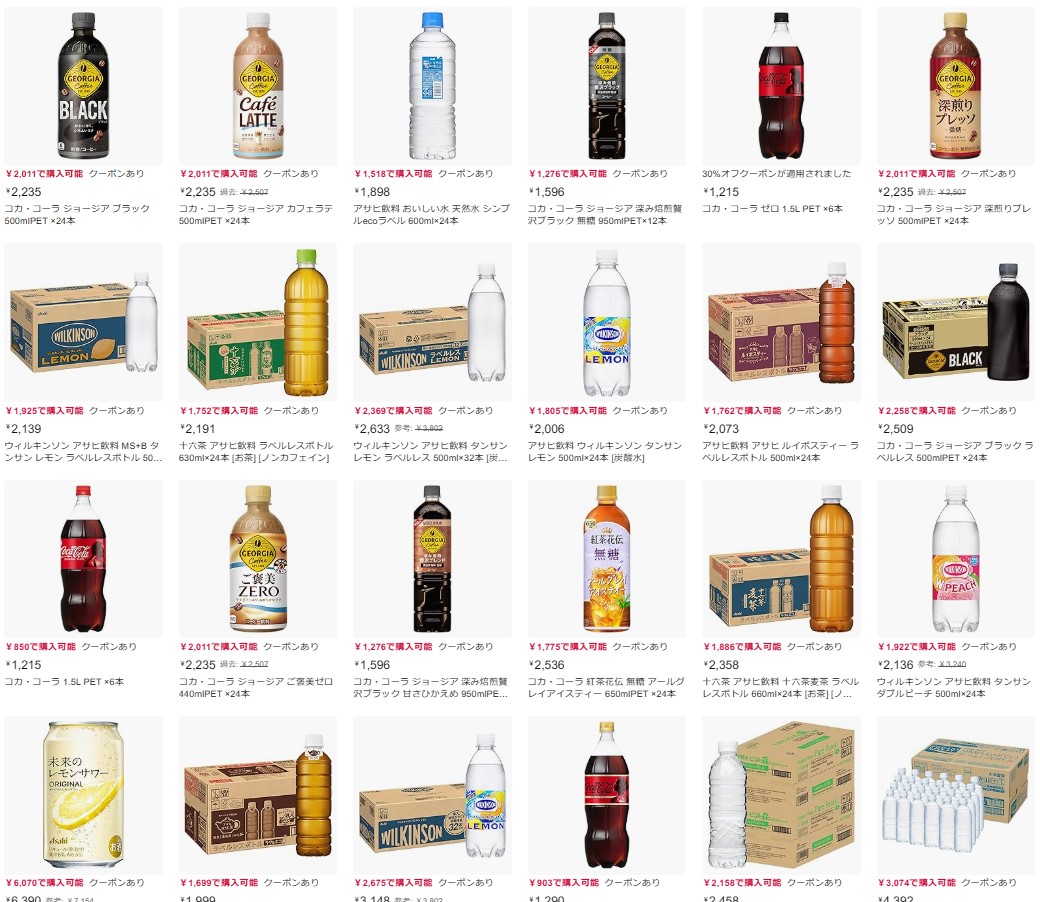Screen dimensions: 1040x902
Task: Open title link コカ・コーラ ゼロ 1.5L PET ×6本
Action: tap(773, 208)
